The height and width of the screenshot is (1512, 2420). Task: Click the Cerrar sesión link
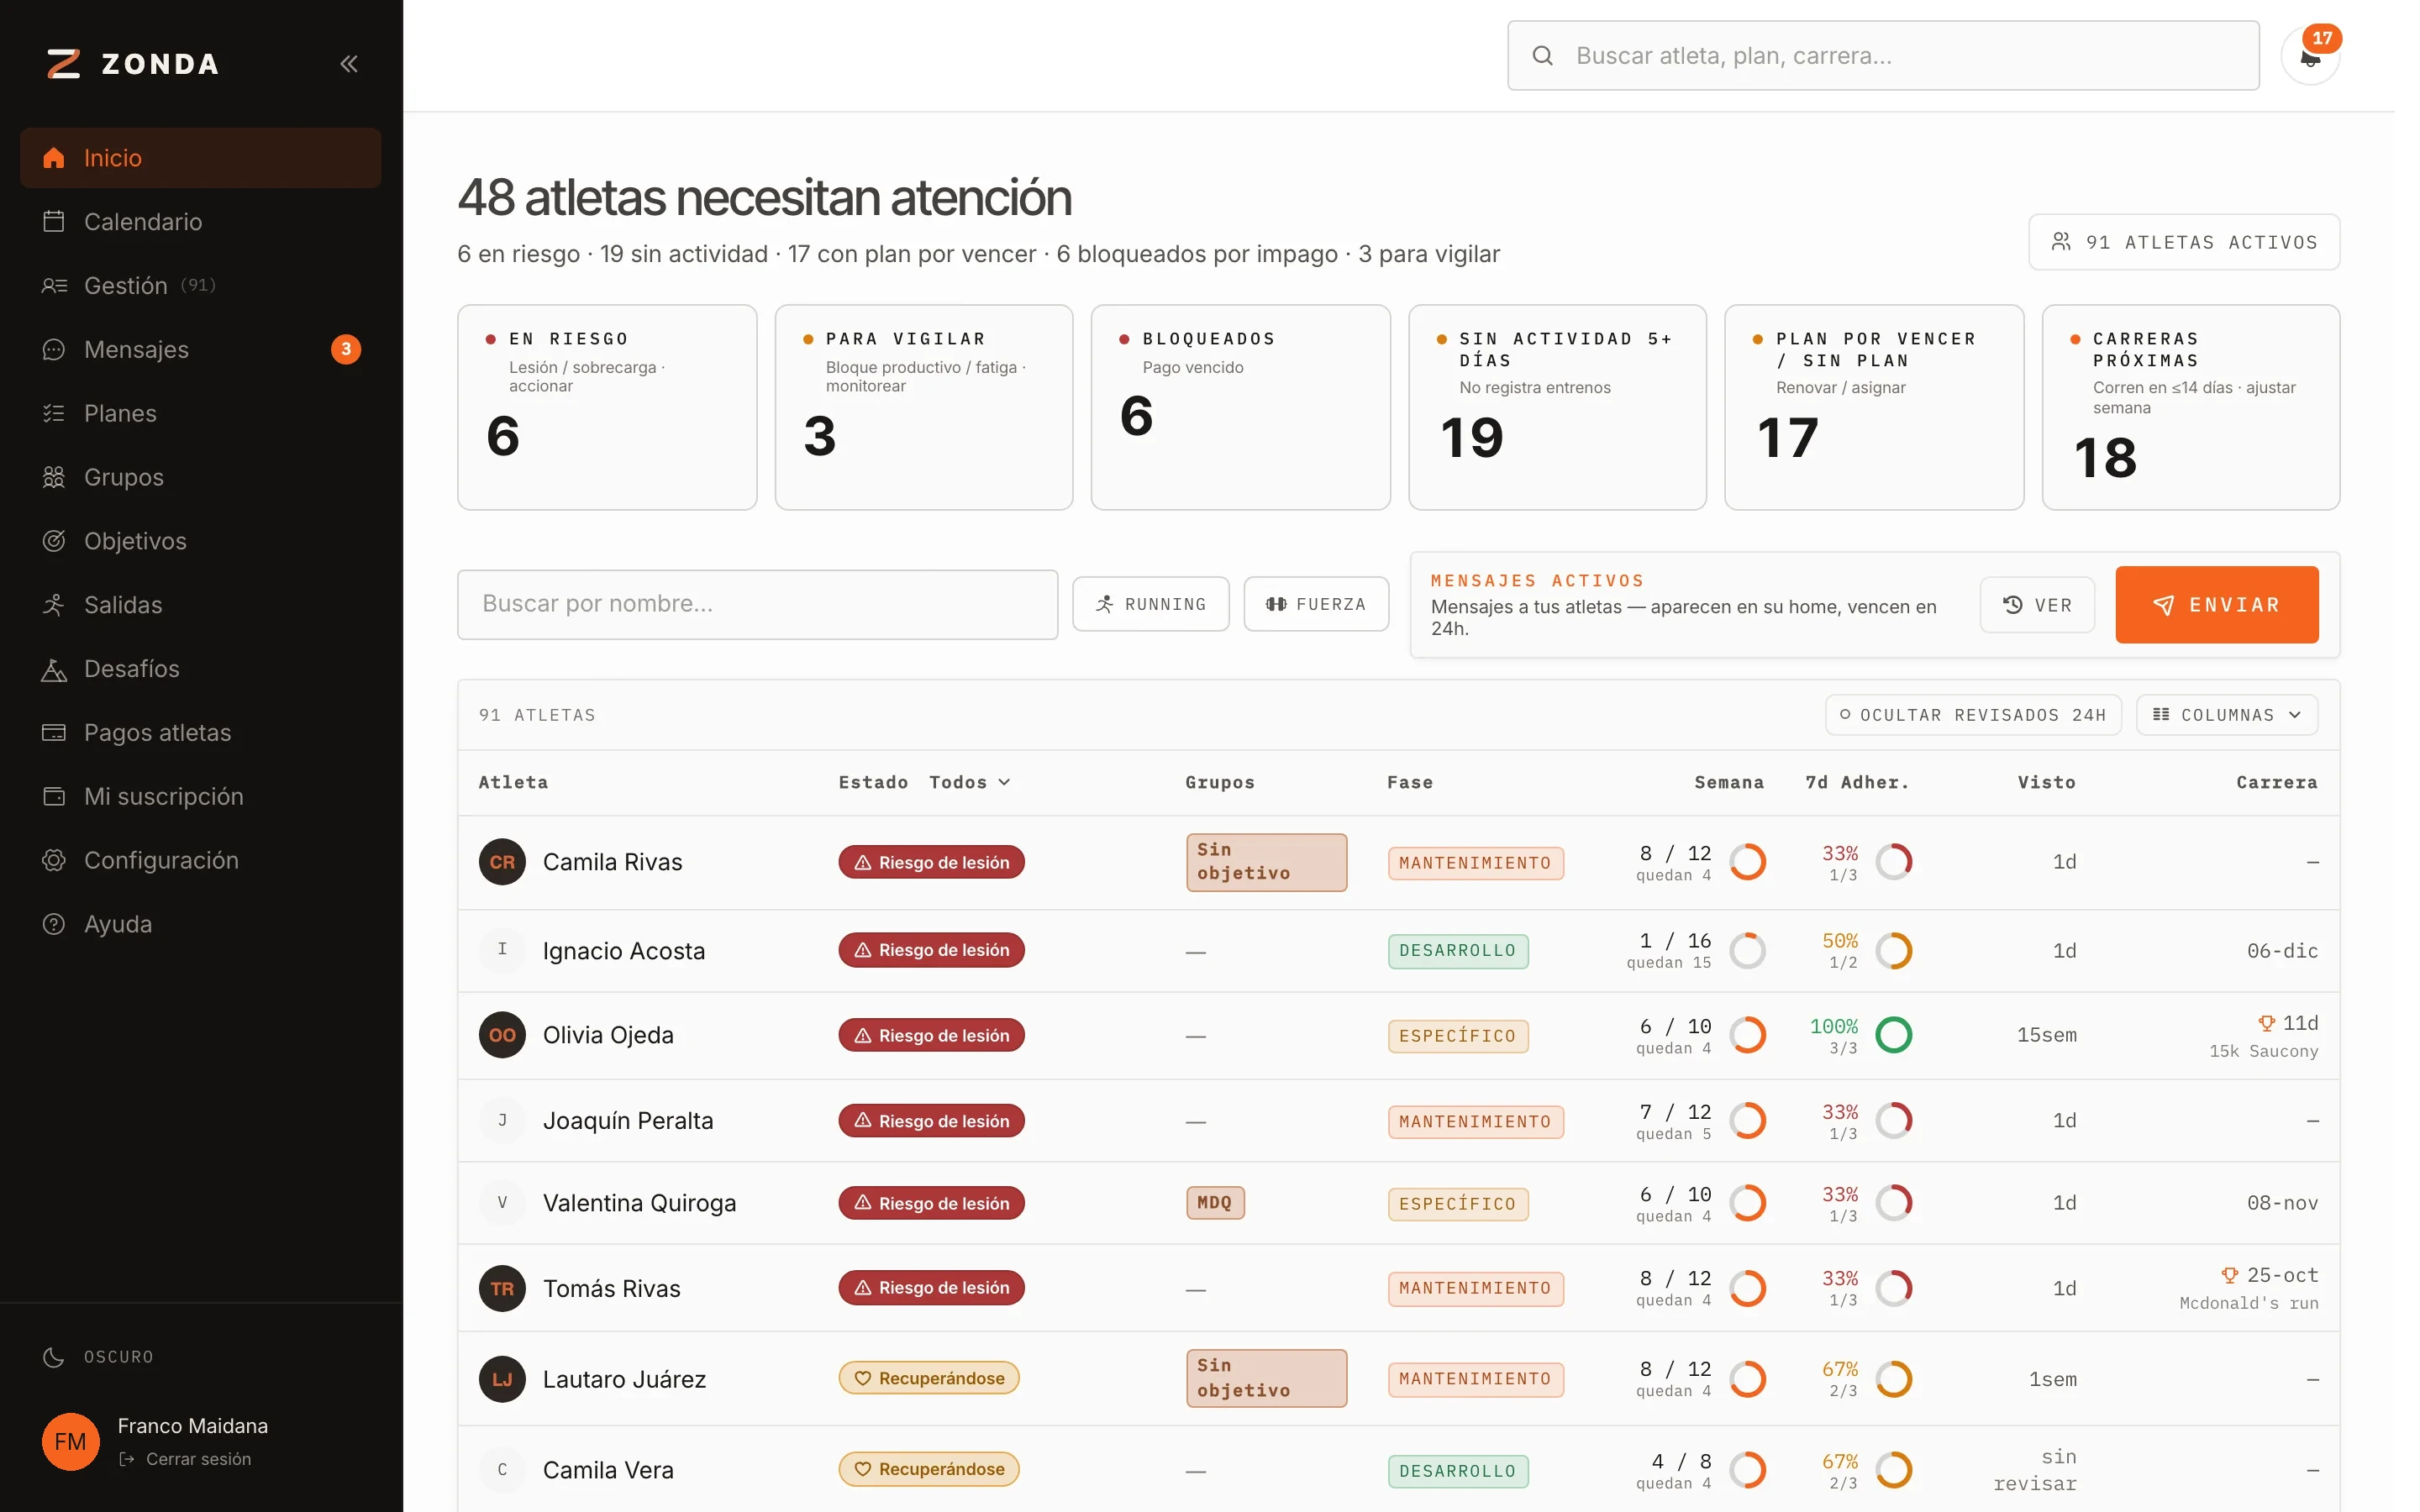(186, 1459)
